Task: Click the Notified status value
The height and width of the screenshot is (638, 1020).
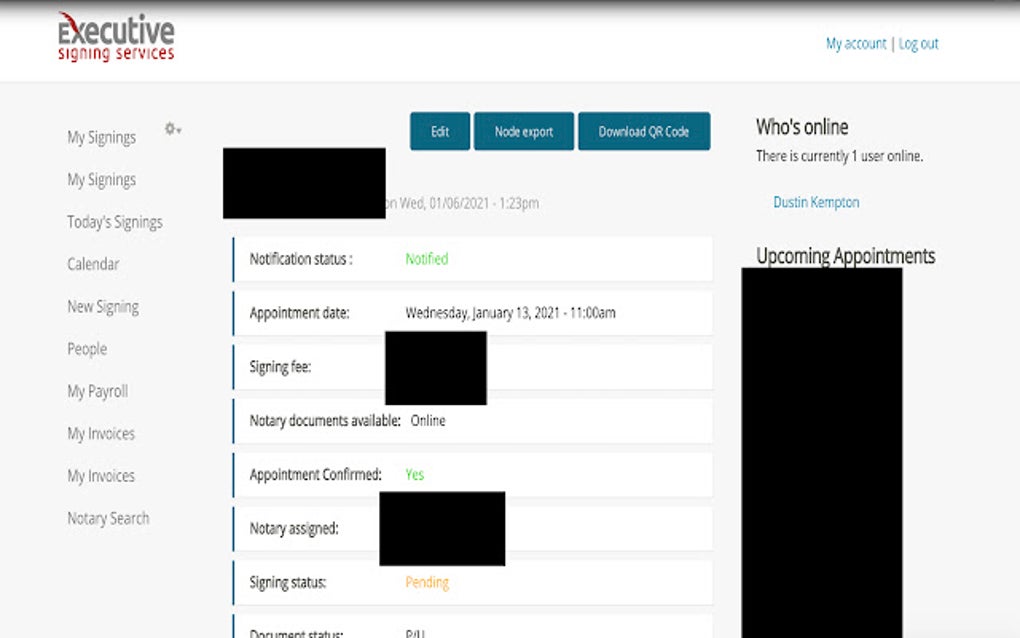Action: click(427, 259)
